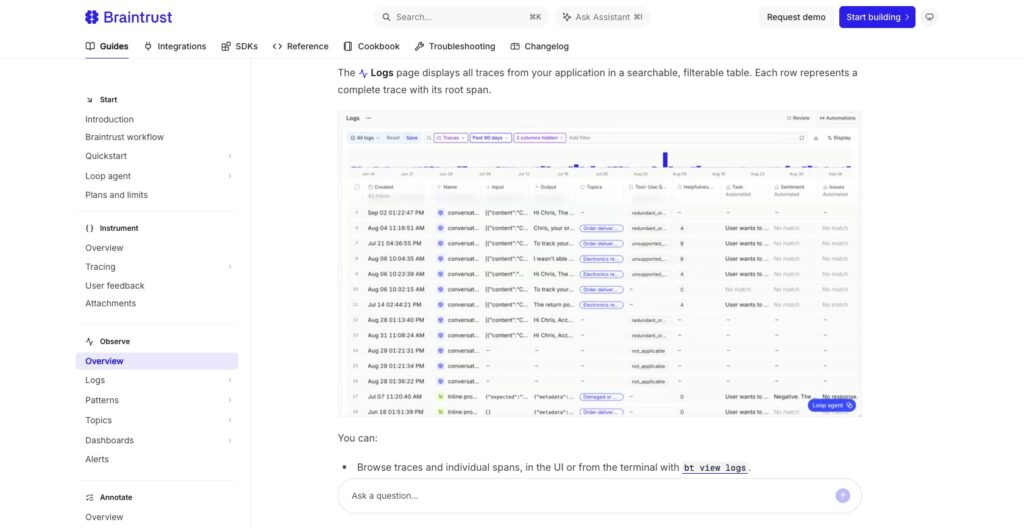The width and height of the screenshot is (1024, 528).
Task: Expand the Tracing chevron
Action: click(x=230, y=267)
